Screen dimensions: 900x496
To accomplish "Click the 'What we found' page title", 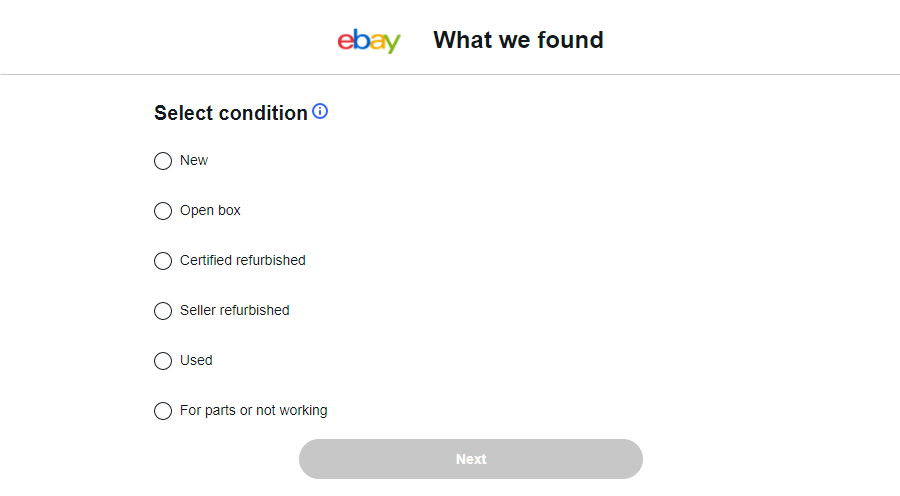I will coord(518,40).
